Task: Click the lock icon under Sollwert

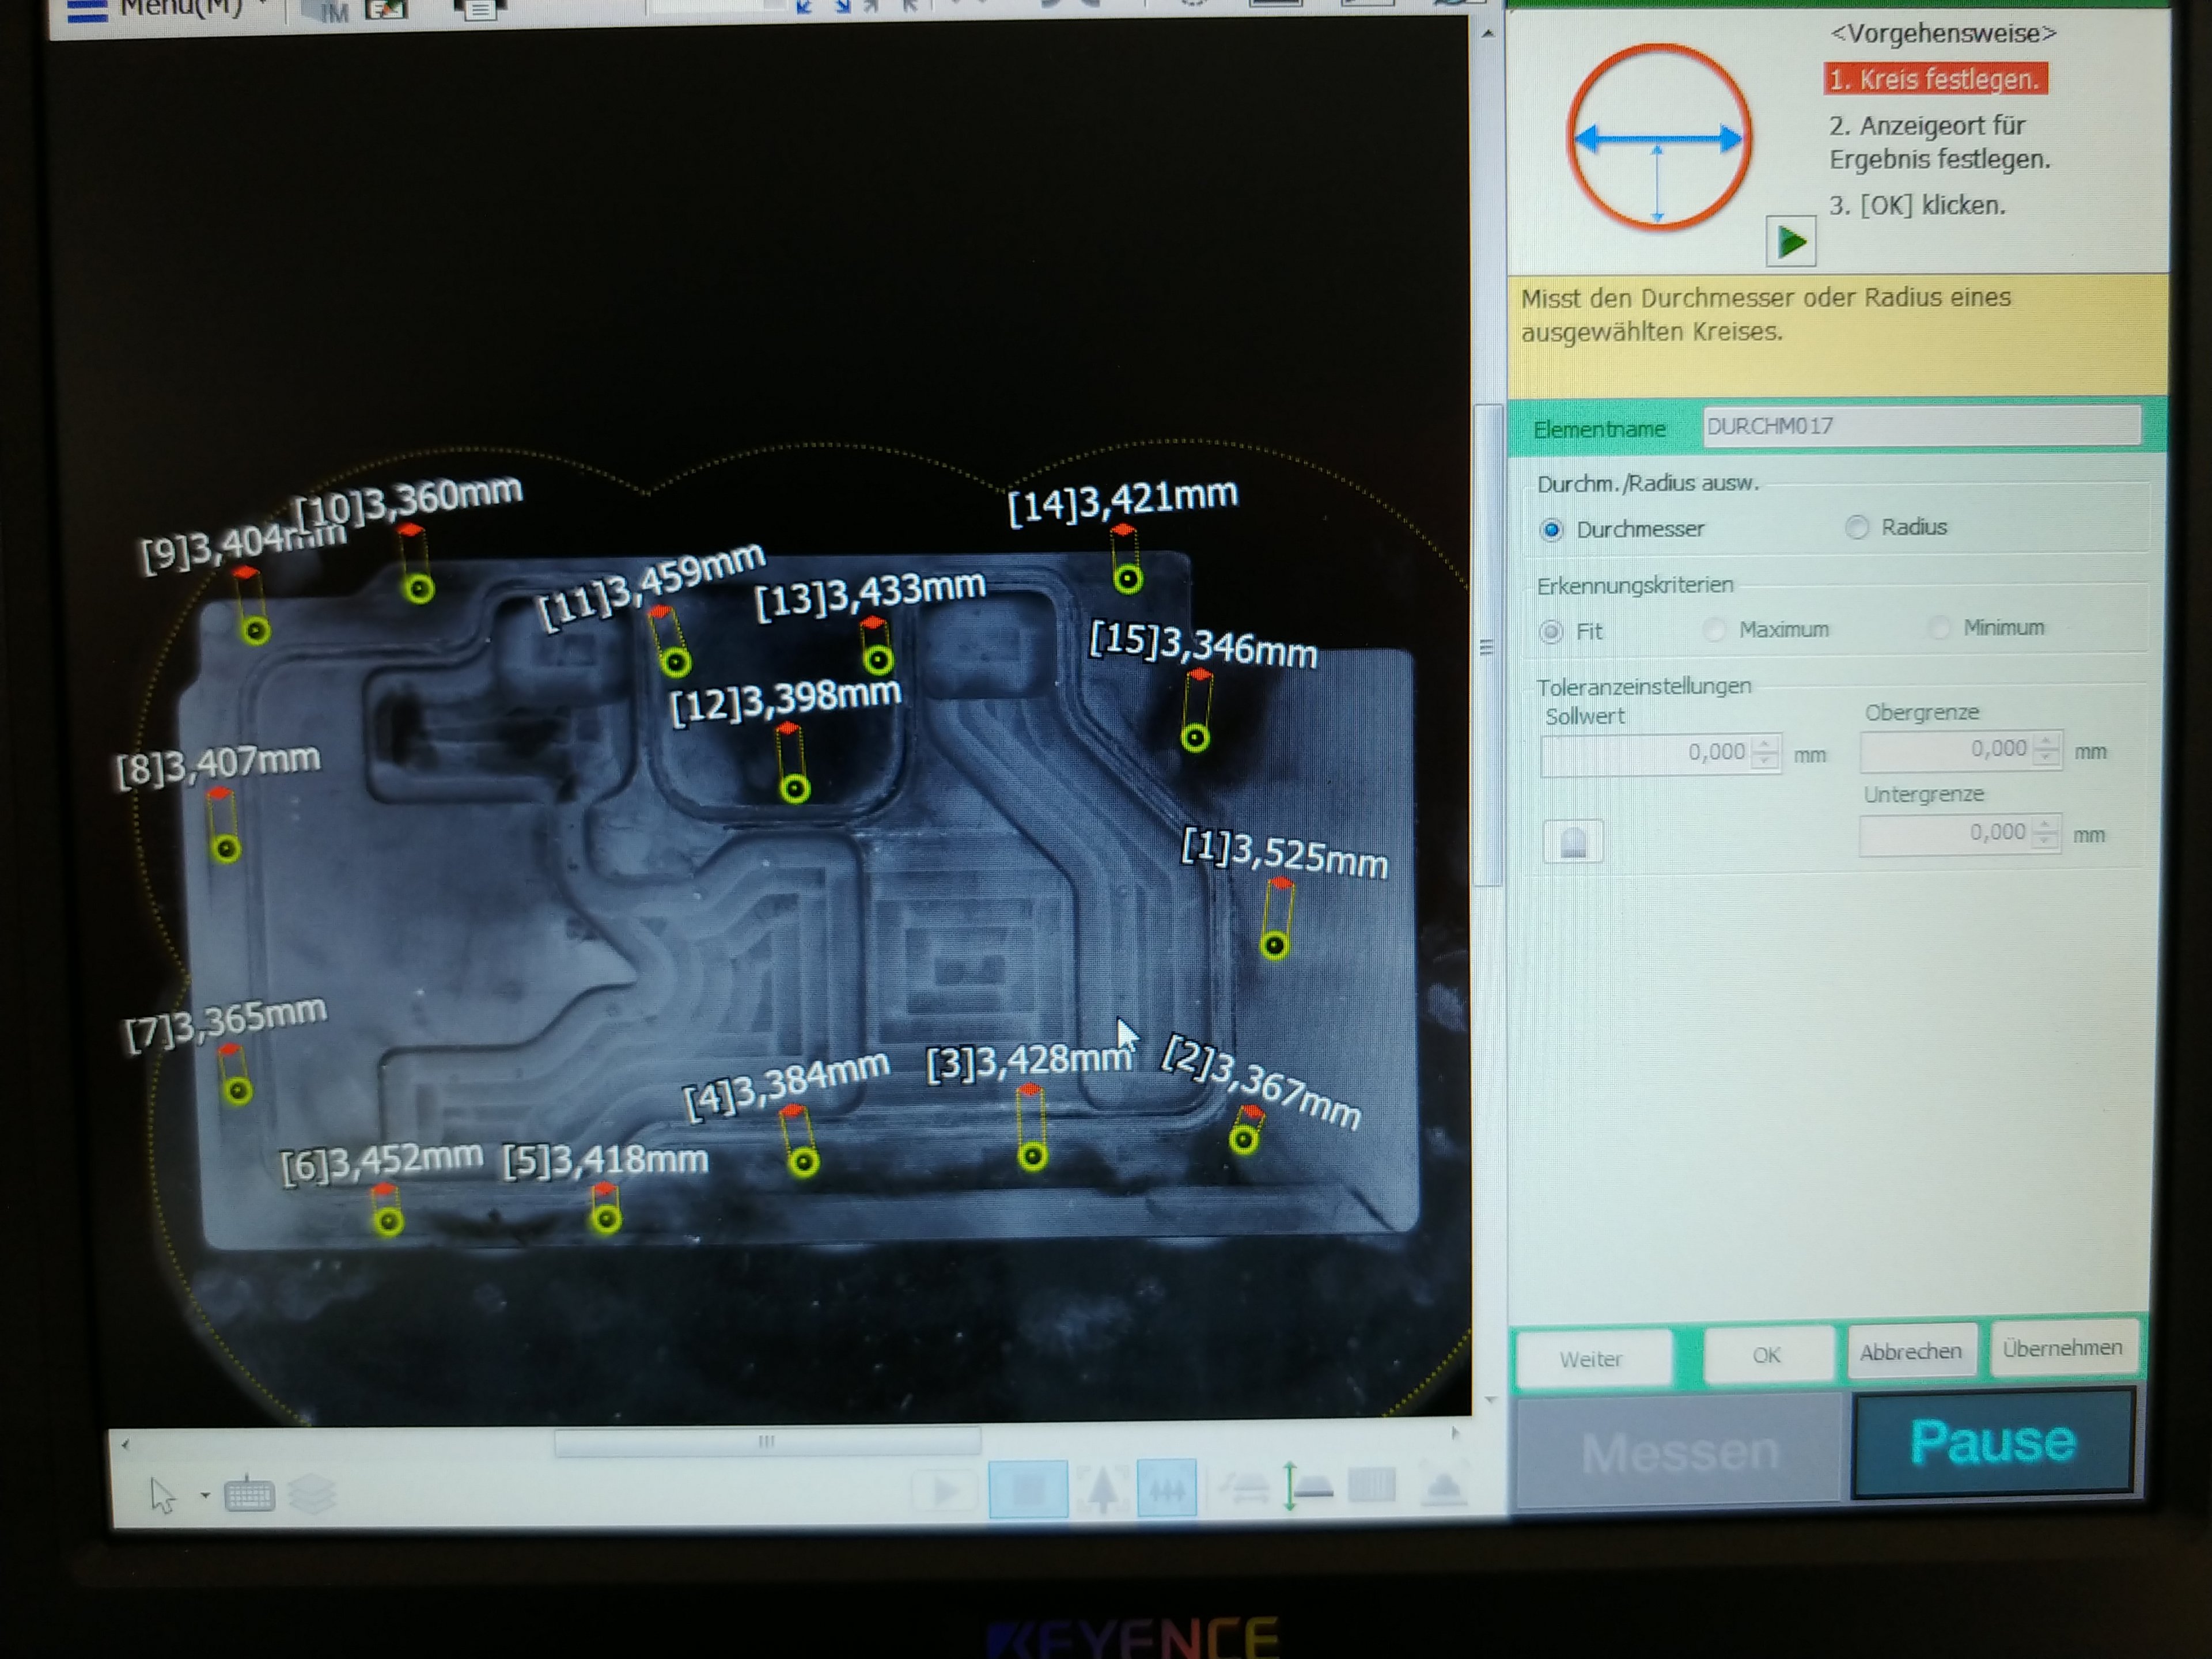Action: coord(1573,842)
